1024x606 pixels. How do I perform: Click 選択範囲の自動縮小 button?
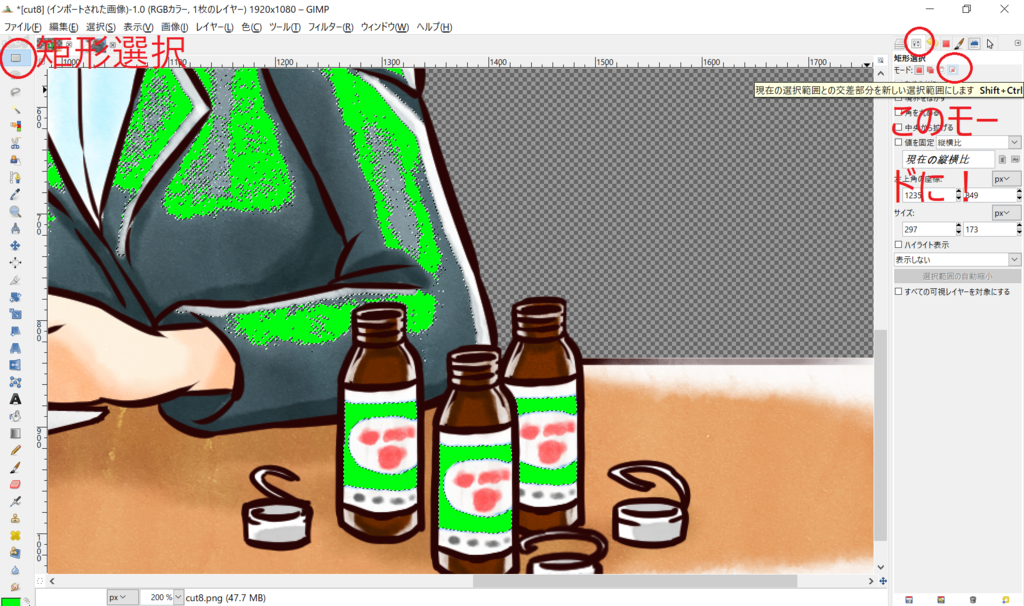point(957,276)
